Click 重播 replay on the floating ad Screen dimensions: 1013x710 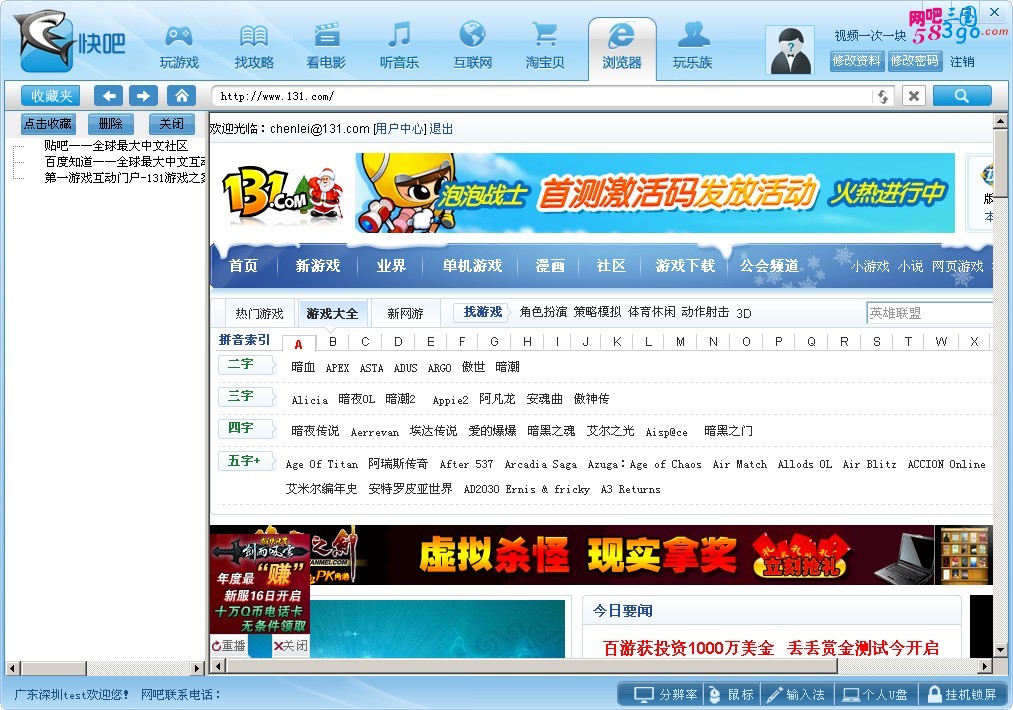(x=229, y=645)
